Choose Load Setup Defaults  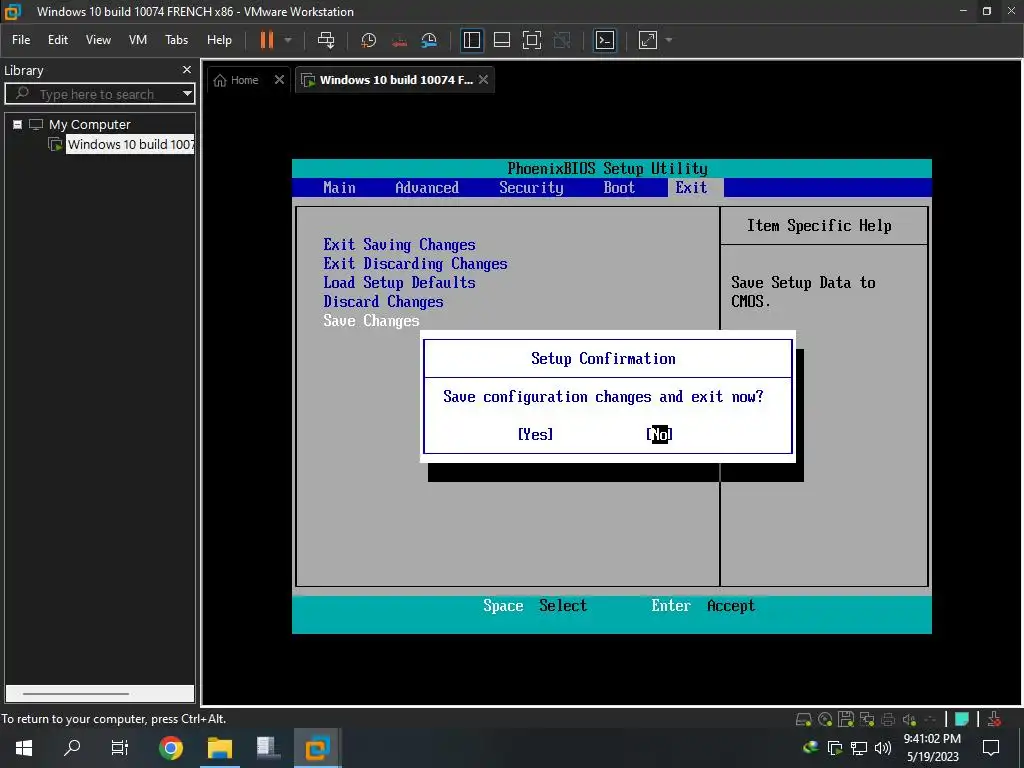(399, 282)
